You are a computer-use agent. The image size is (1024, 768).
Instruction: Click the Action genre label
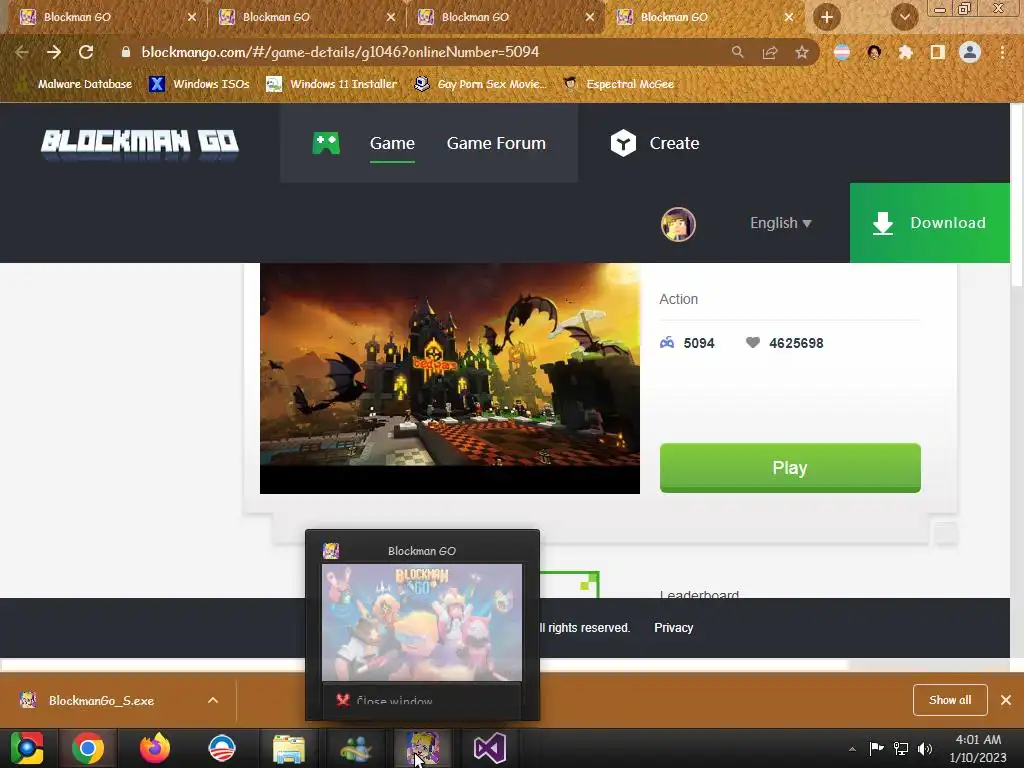point(679,299)
